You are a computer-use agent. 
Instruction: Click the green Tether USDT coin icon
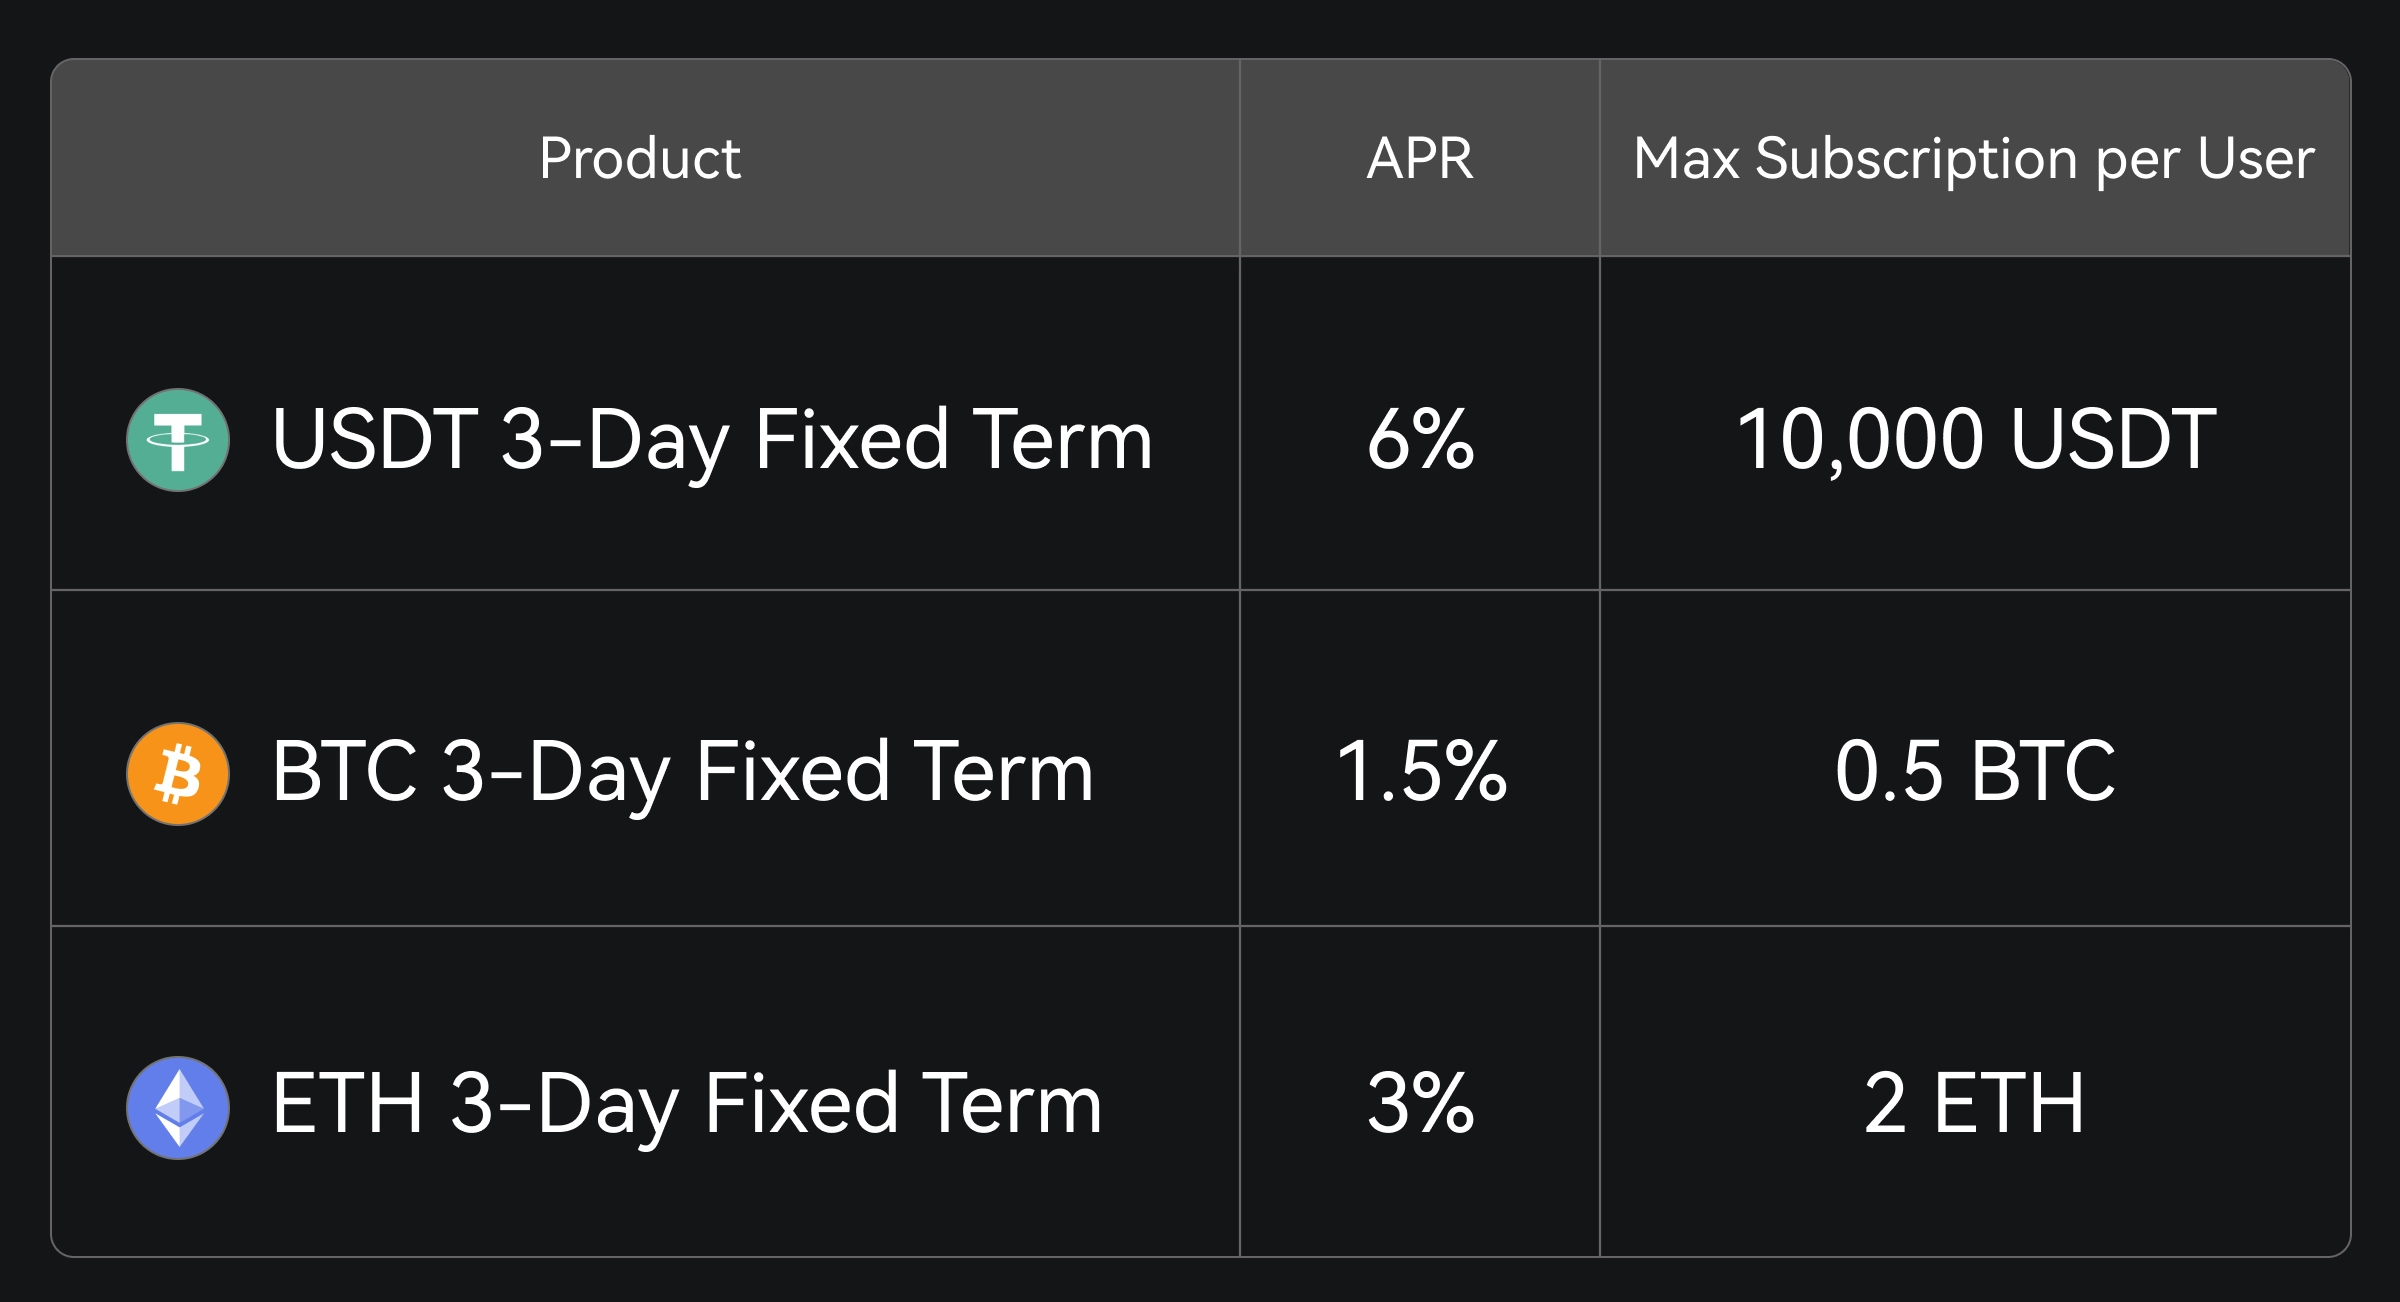pos(178,440)
